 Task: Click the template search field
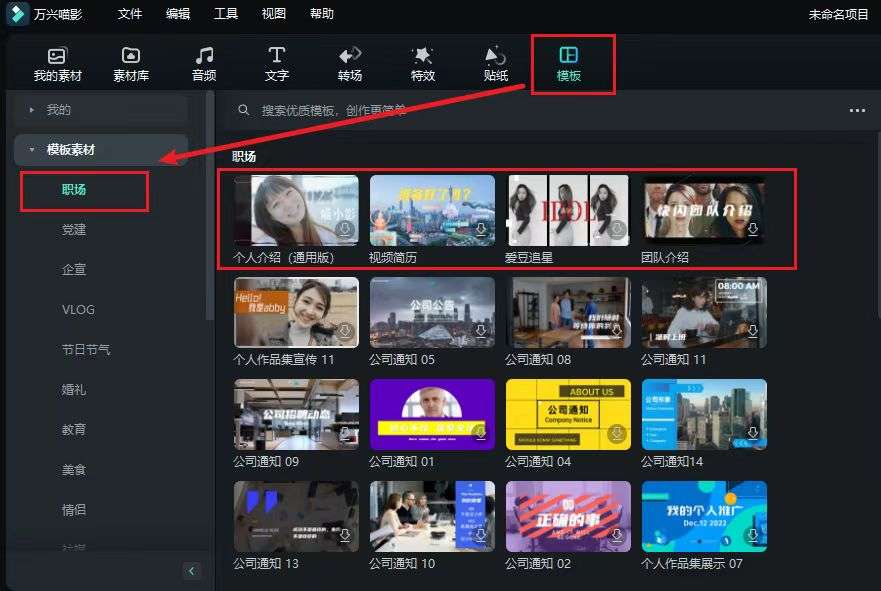pos(400,111)
